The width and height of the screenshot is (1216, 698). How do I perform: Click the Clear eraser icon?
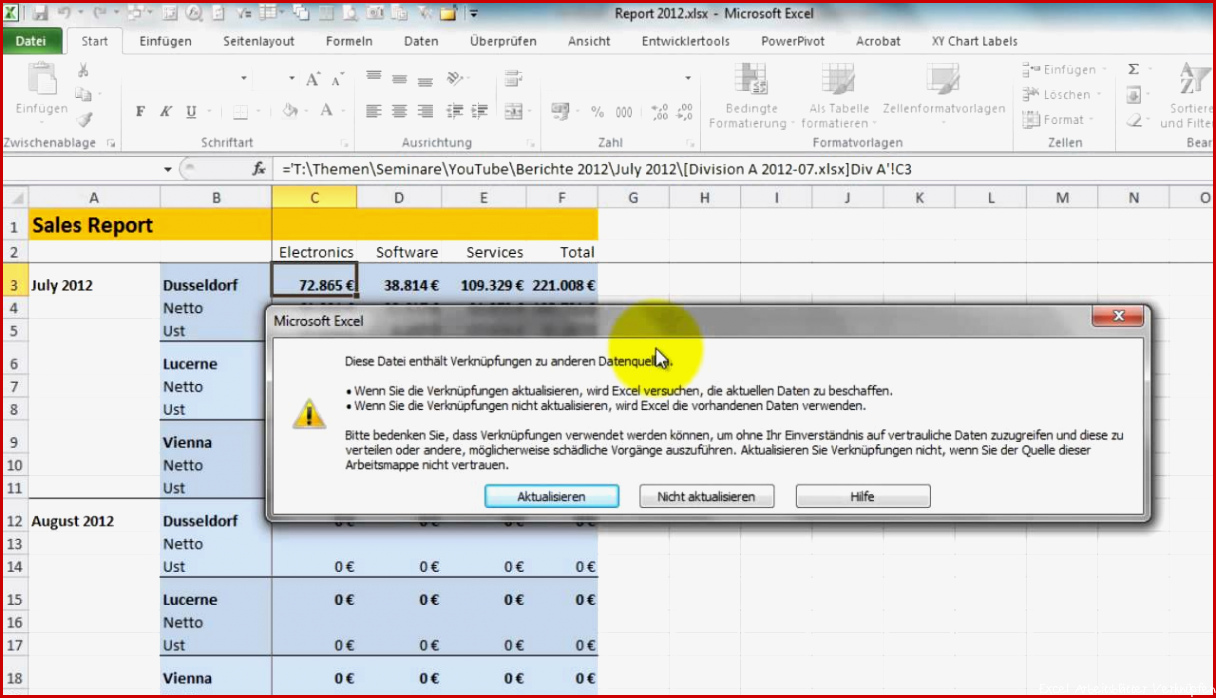[x=1134, y=120]
